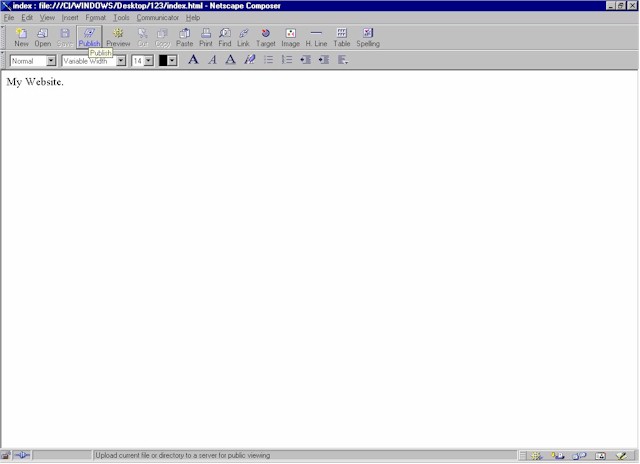640x464 pixels.
Task: Click the component bar drag handle
Action: 523,455
